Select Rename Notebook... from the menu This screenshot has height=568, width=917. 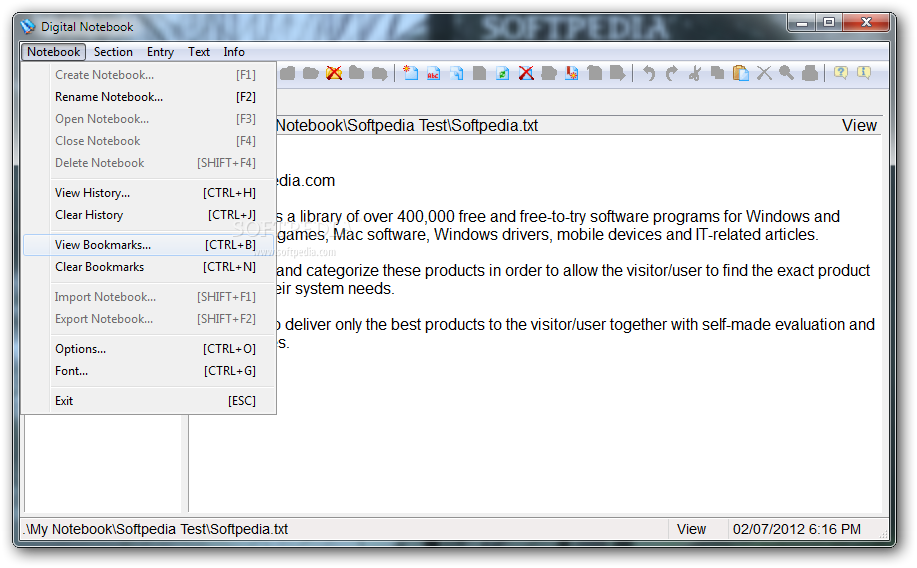click(149, 97)
